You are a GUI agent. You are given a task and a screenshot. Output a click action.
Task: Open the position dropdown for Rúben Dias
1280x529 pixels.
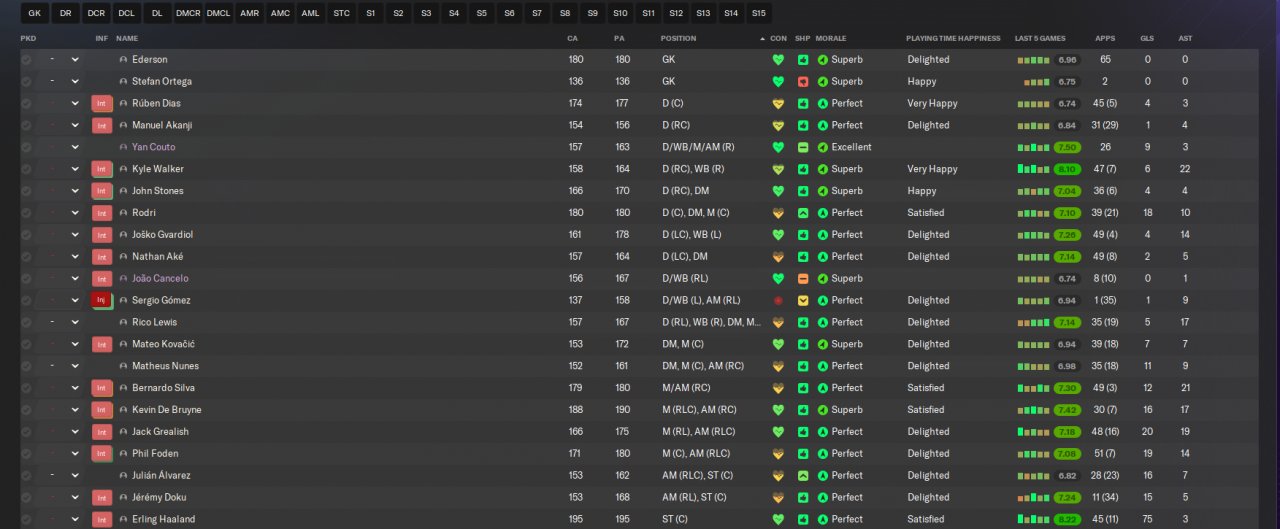(x=74, y=103)
